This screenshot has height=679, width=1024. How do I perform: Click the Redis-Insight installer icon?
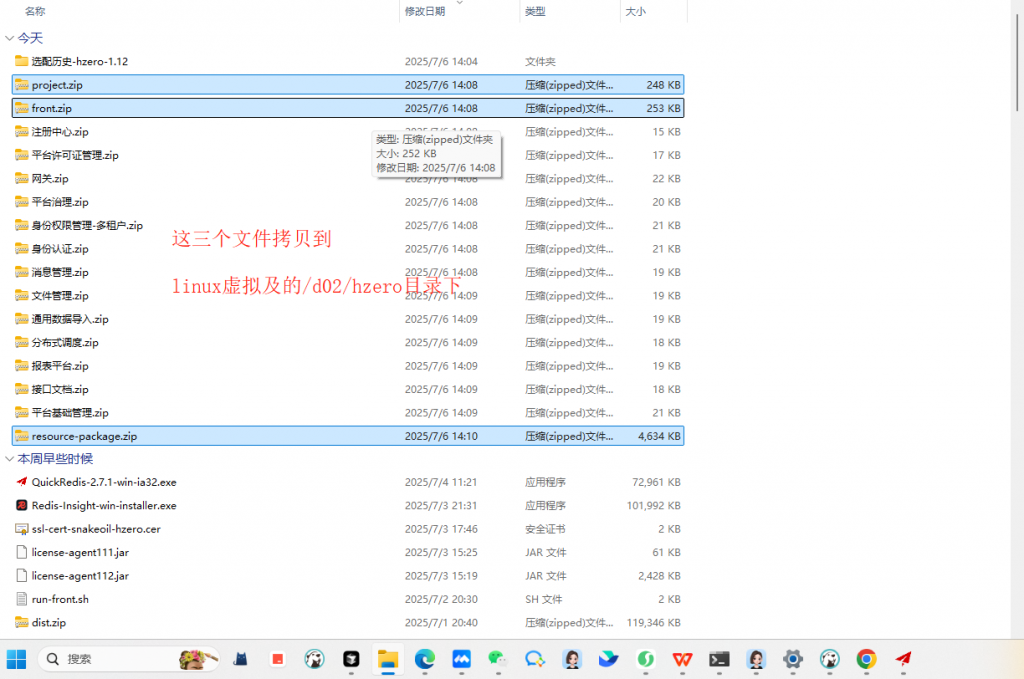(22, 506)
